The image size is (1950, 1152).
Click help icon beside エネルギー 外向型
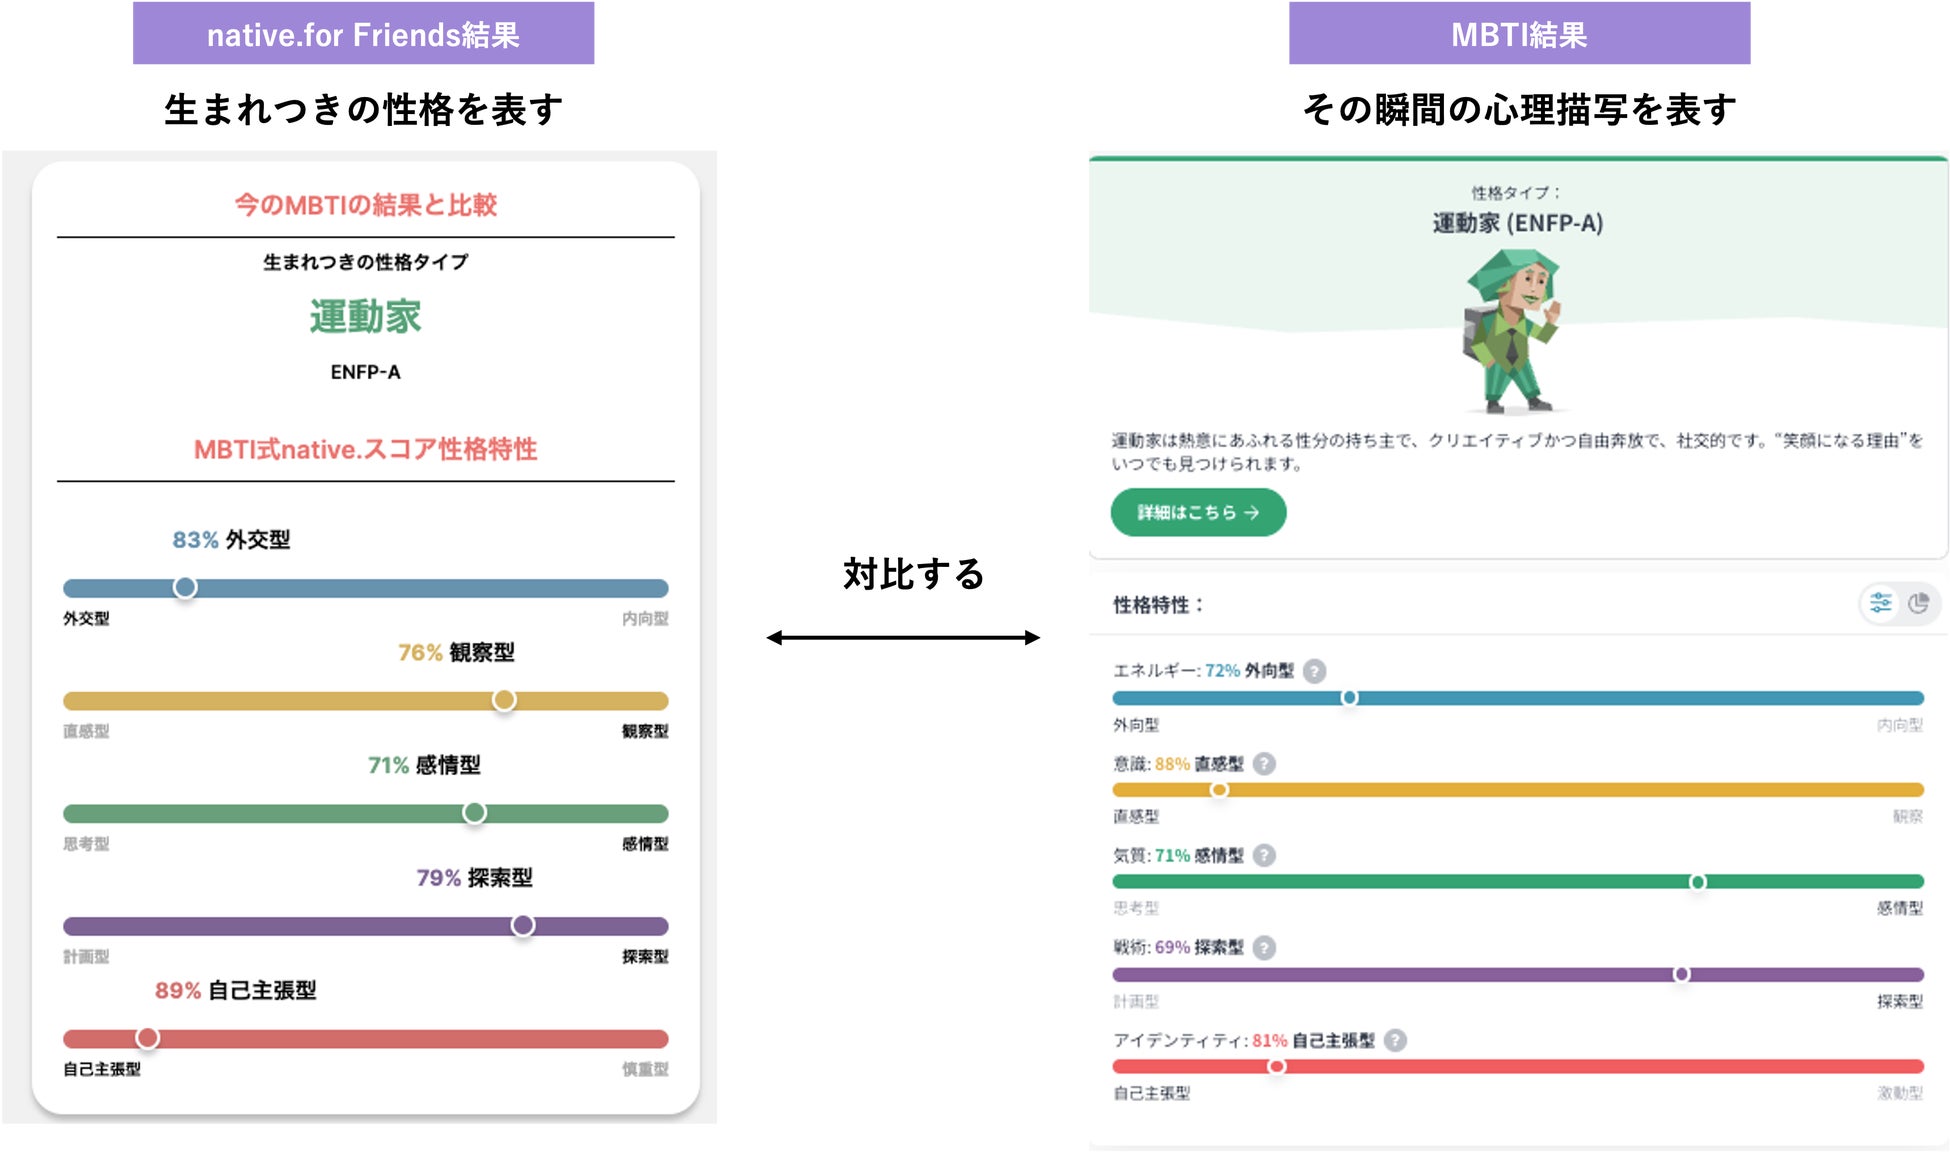pyautogui.click(x=1315, y=671)
